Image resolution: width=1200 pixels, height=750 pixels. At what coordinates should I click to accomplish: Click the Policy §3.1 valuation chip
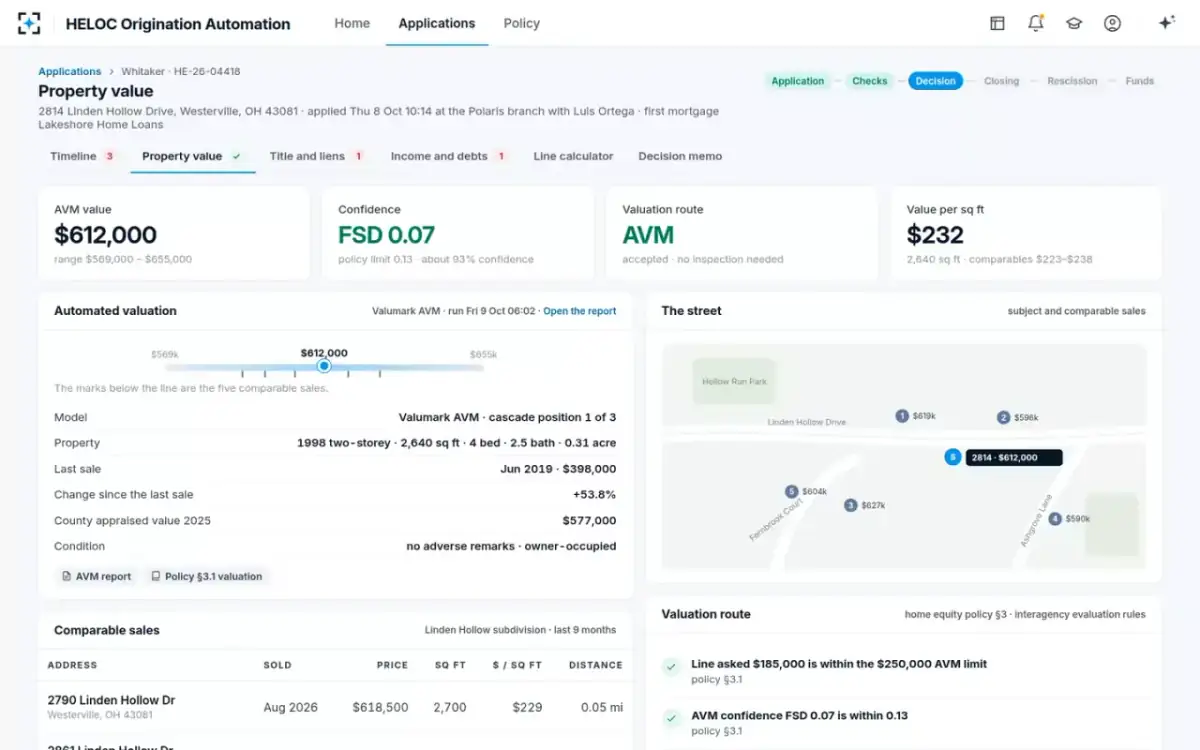pyautogui.click(x=206, y=576)
